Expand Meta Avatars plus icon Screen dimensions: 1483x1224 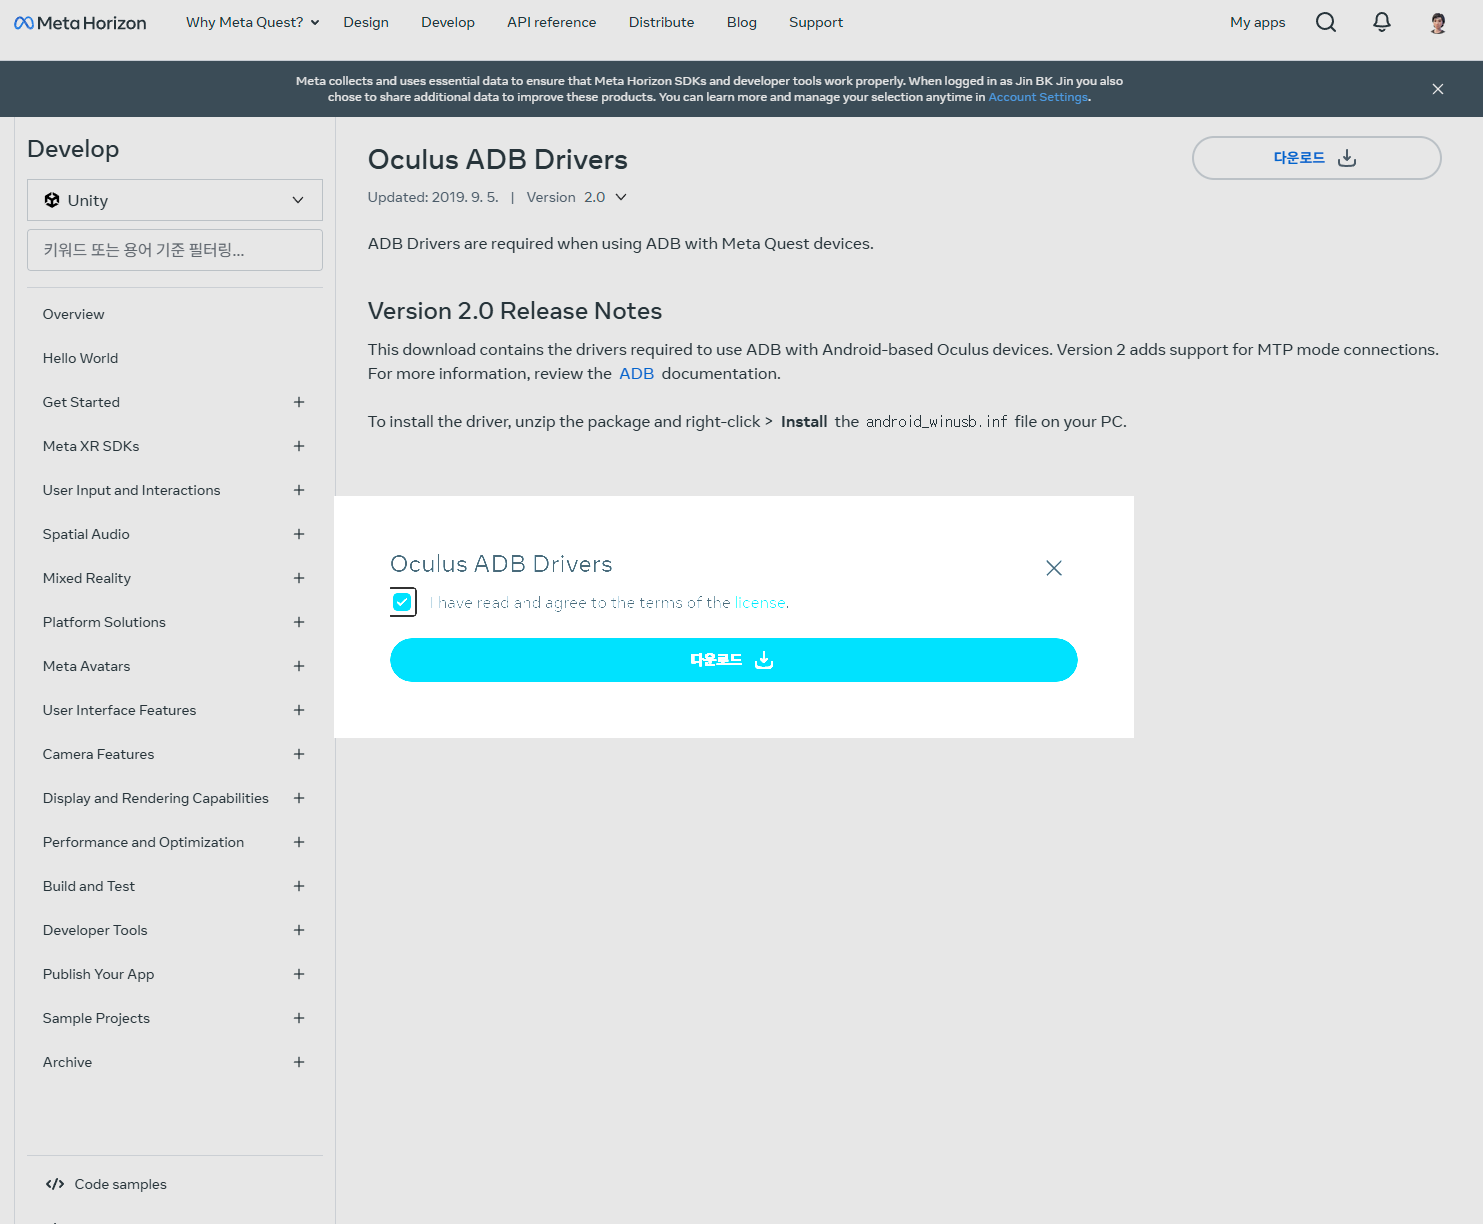tap(299, 666)
